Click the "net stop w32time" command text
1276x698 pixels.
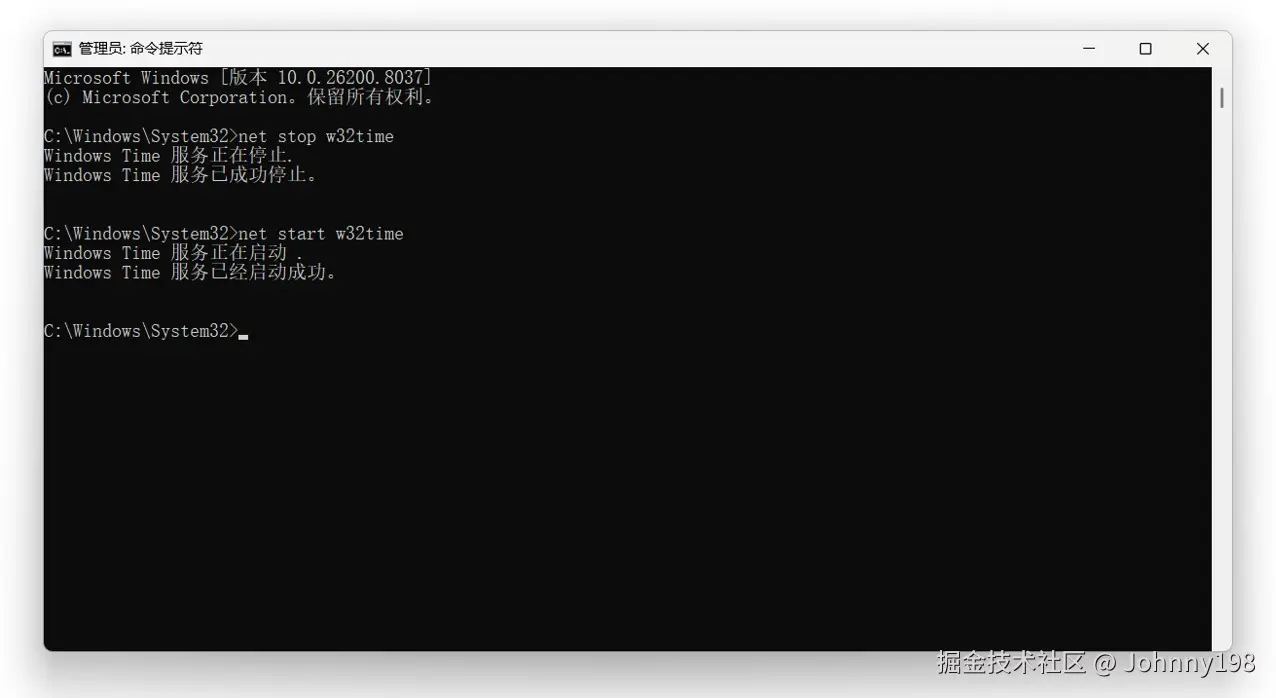316,136
